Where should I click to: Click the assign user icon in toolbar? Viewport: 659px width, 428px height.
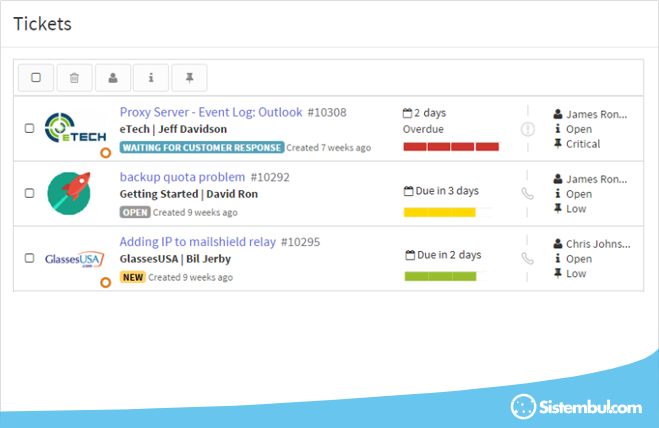click(x=112, y=77)
